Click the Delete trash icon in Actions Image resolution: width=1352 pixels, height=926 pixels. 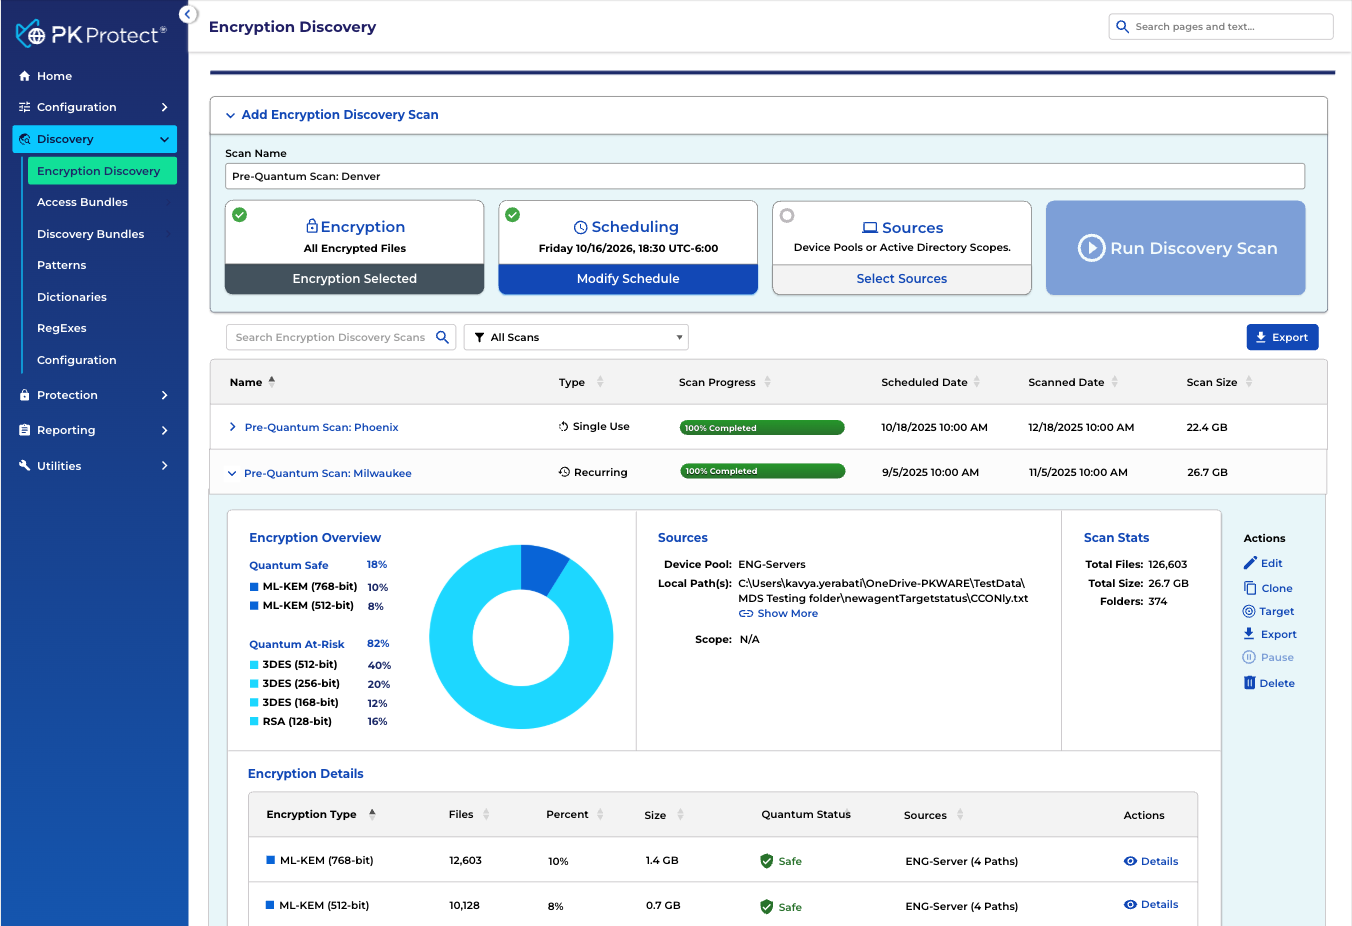tap(1249, 683)
